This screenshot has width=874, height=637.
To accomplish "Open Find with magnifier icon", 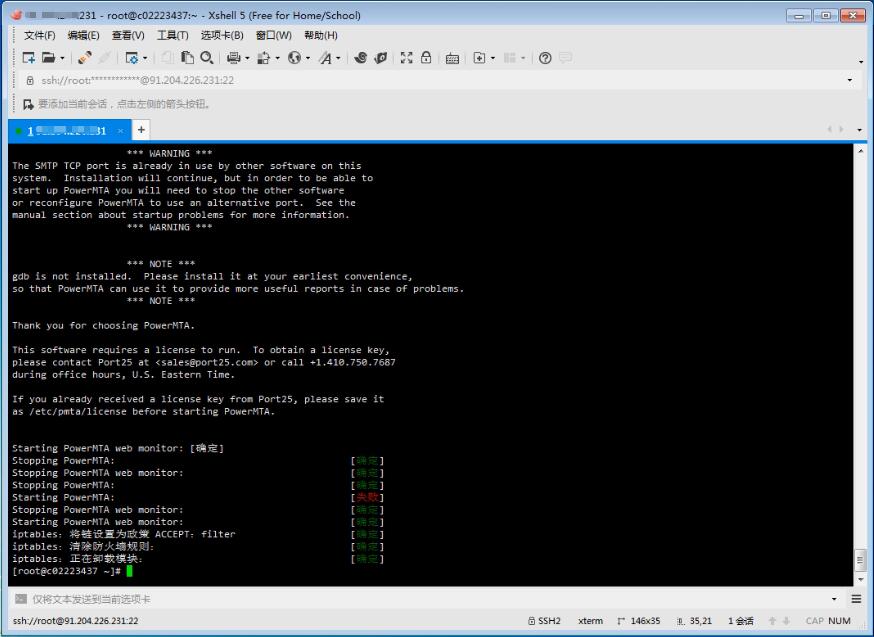I will pos(207,57).
